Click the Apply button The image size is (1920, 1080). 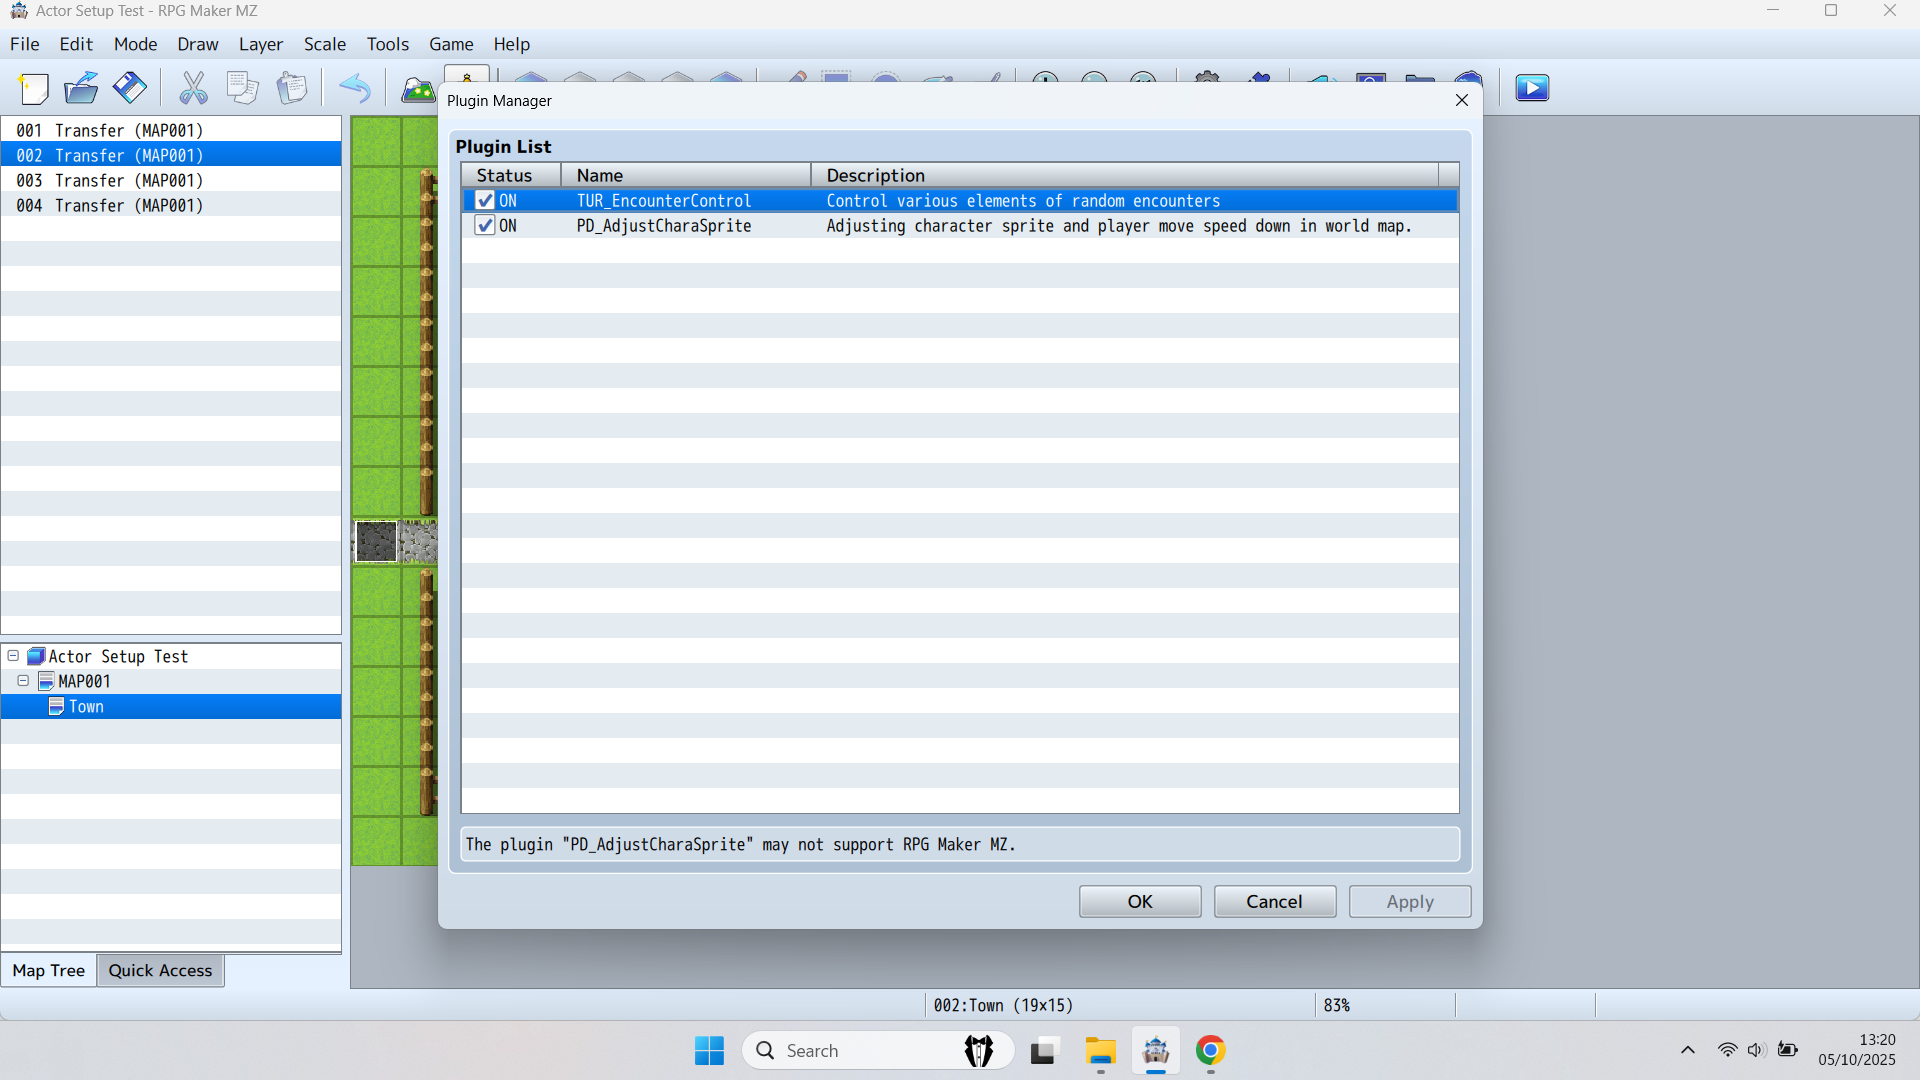coord(1410,901)
